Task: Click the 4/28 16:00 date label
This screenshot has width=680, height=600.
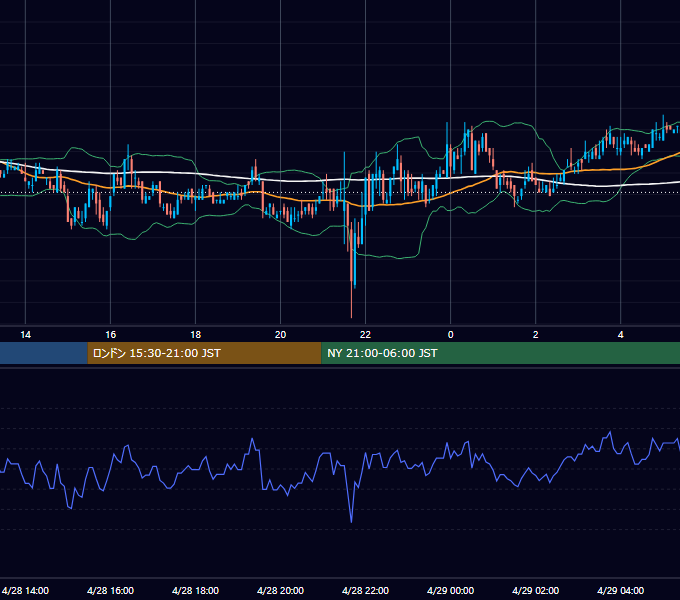Action: [x=110, y=590]
